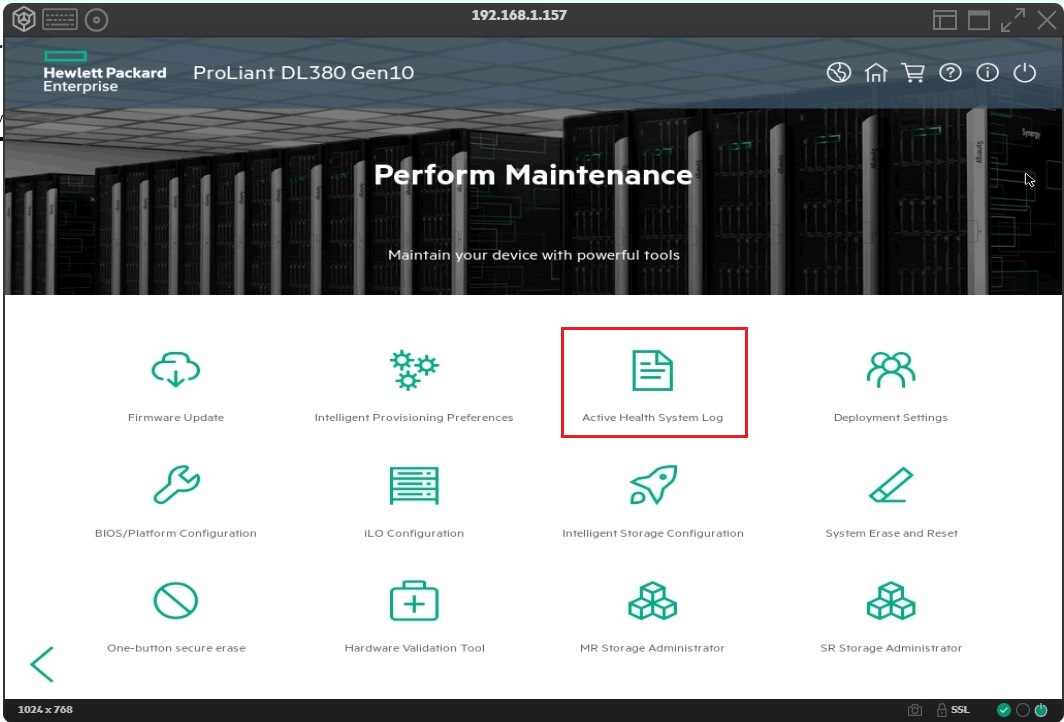Open One-button secure erase icon
This screenshot has width=1064, height=722.
(x=176, y=601)
